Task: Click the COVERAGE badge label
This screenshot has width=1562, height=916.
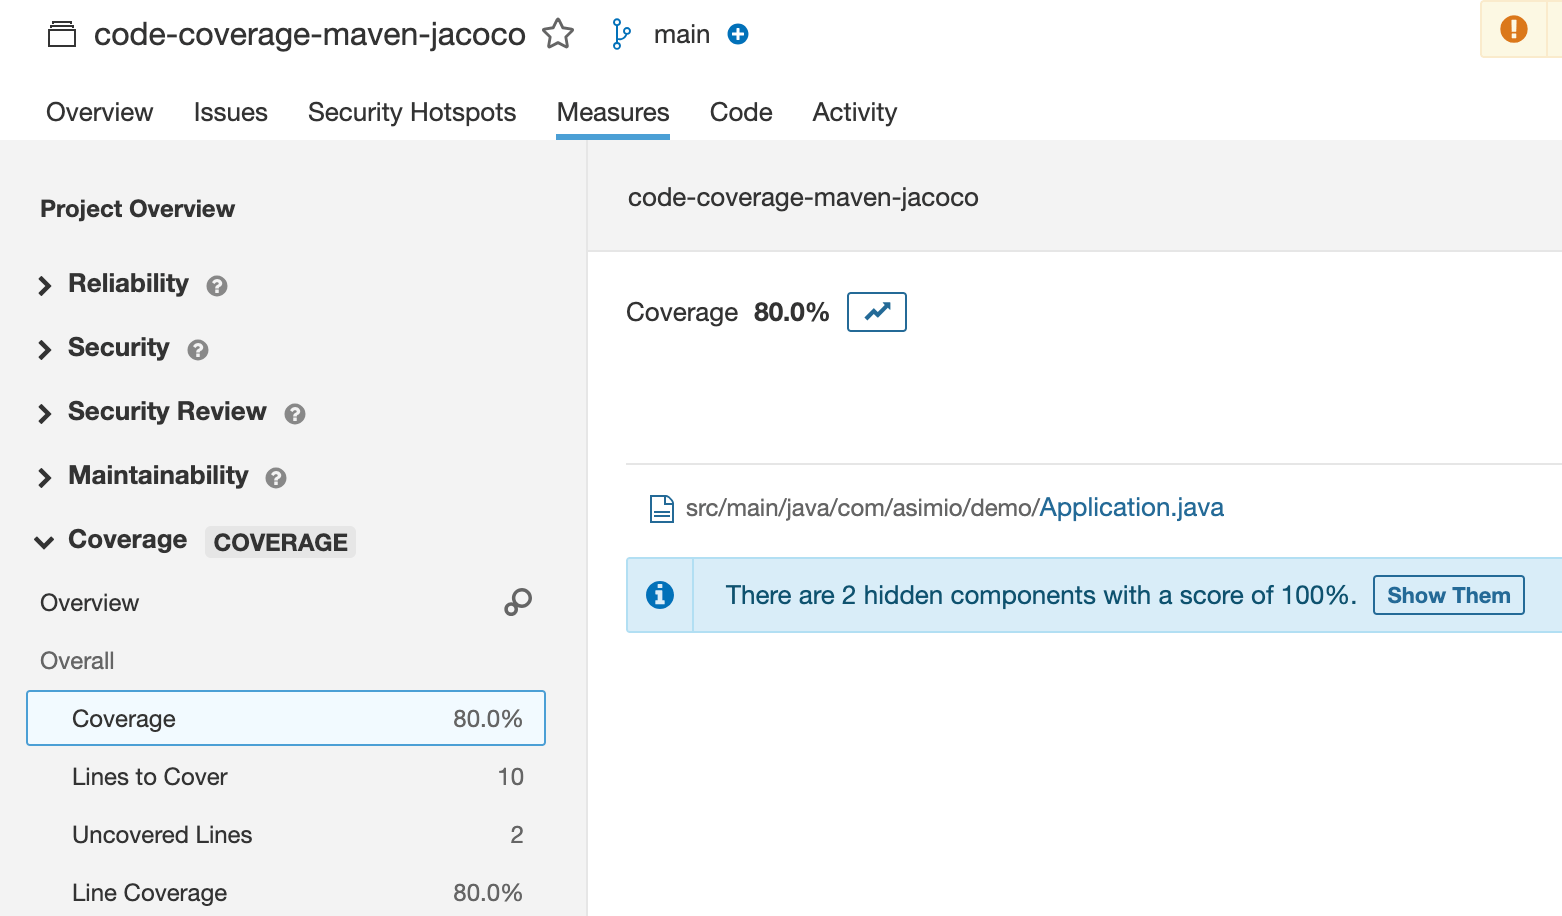Action: (x=281, y=542)
